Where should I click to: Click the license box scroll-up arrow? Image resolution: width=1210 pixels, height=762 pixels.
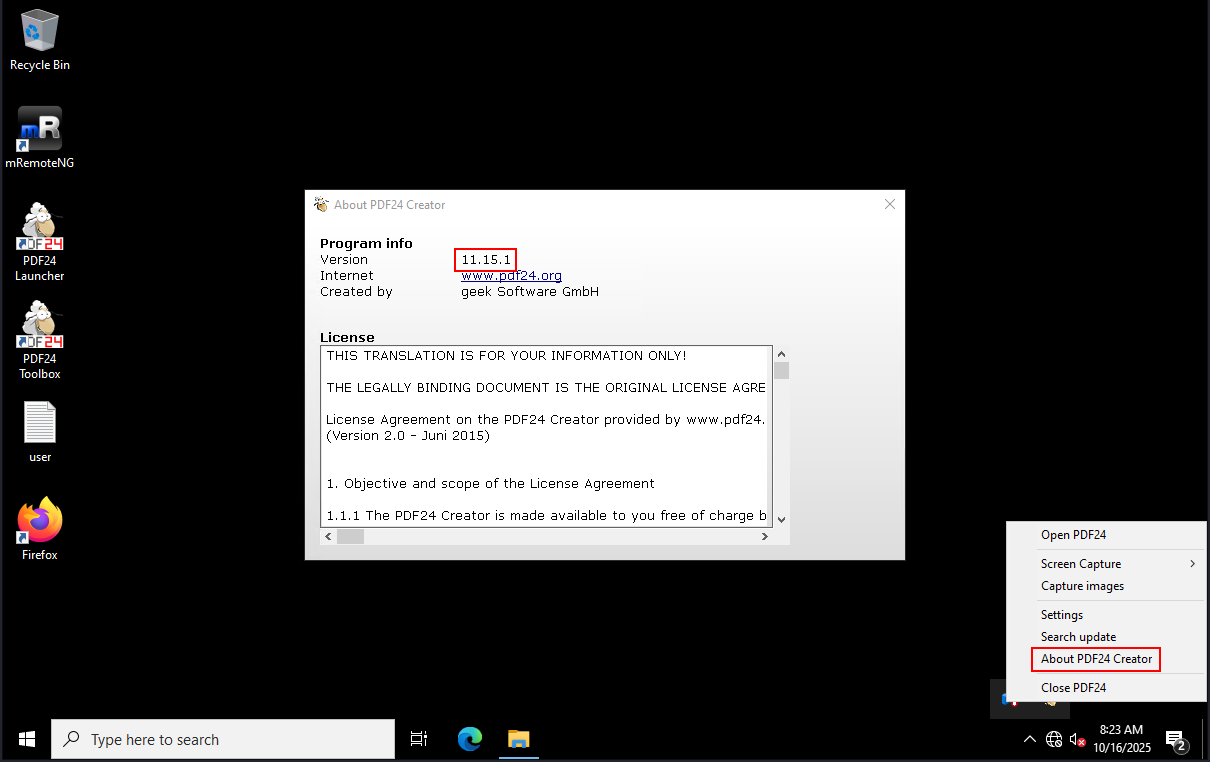point(781,354)
